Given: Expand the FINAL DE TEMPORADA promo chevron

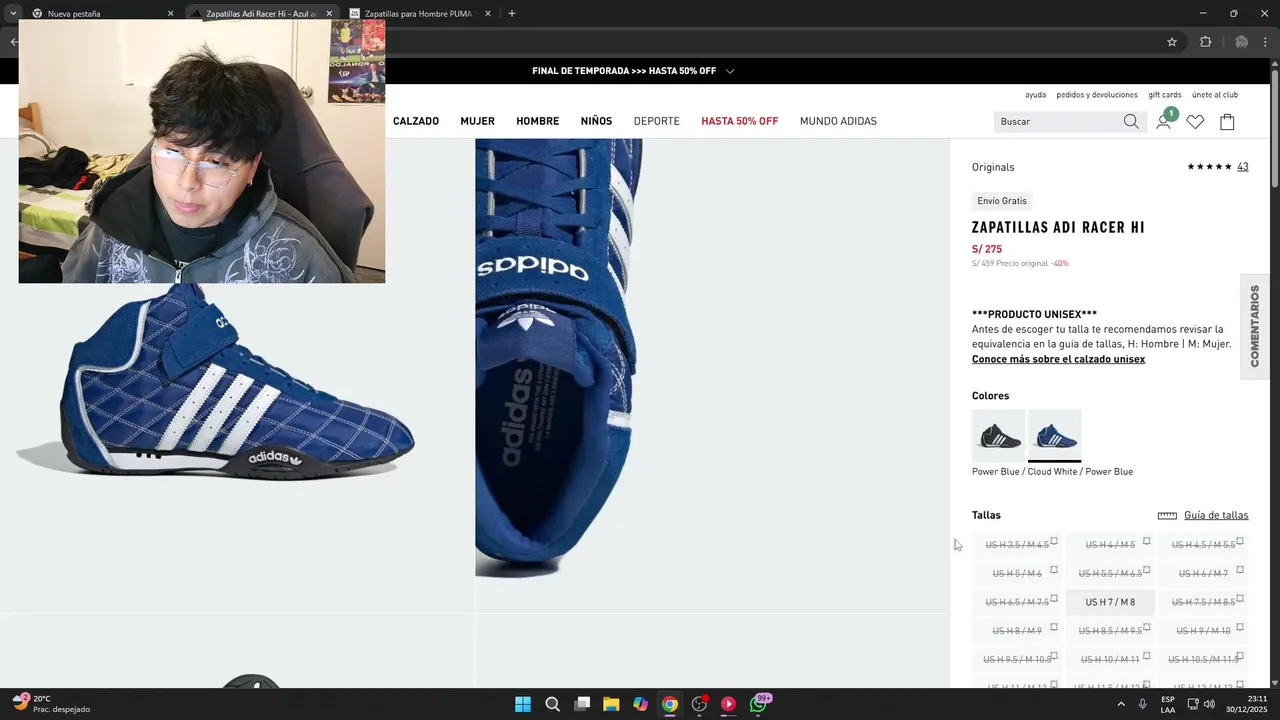Looking at the screenshot, I should (x=730, y=71).
